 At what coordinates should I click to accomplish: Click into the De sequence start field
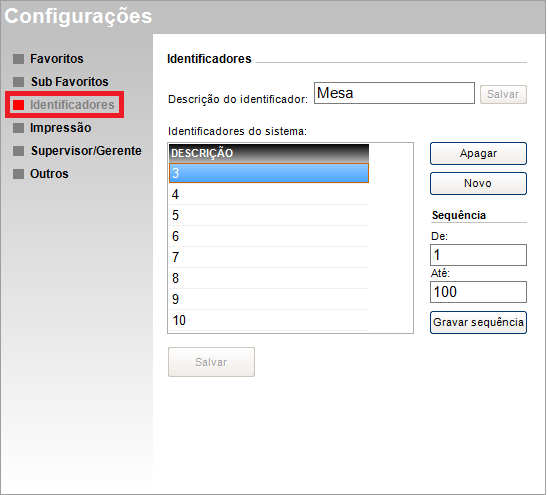478,255
